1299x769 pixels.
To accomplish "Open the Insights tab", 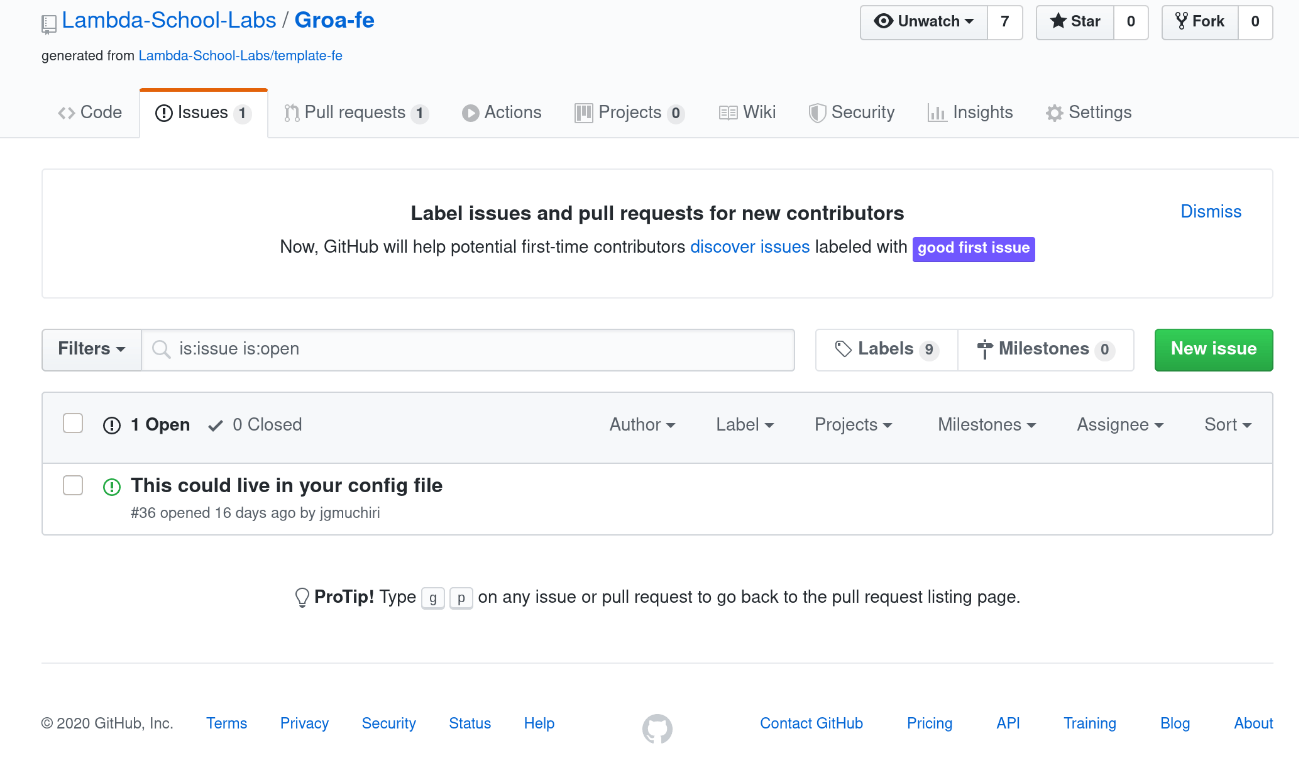I will [x=970, y=113].
